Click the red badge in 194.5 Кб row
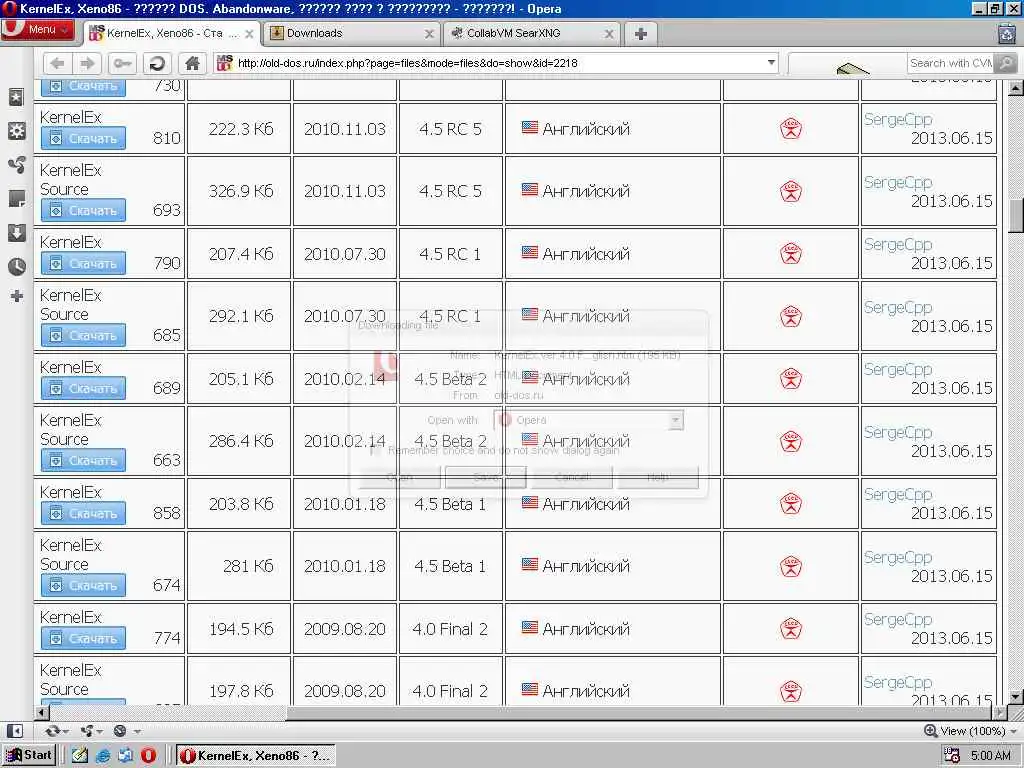Screen dimensions: 1024x768 pyautogui.click(x=790, y=628)
